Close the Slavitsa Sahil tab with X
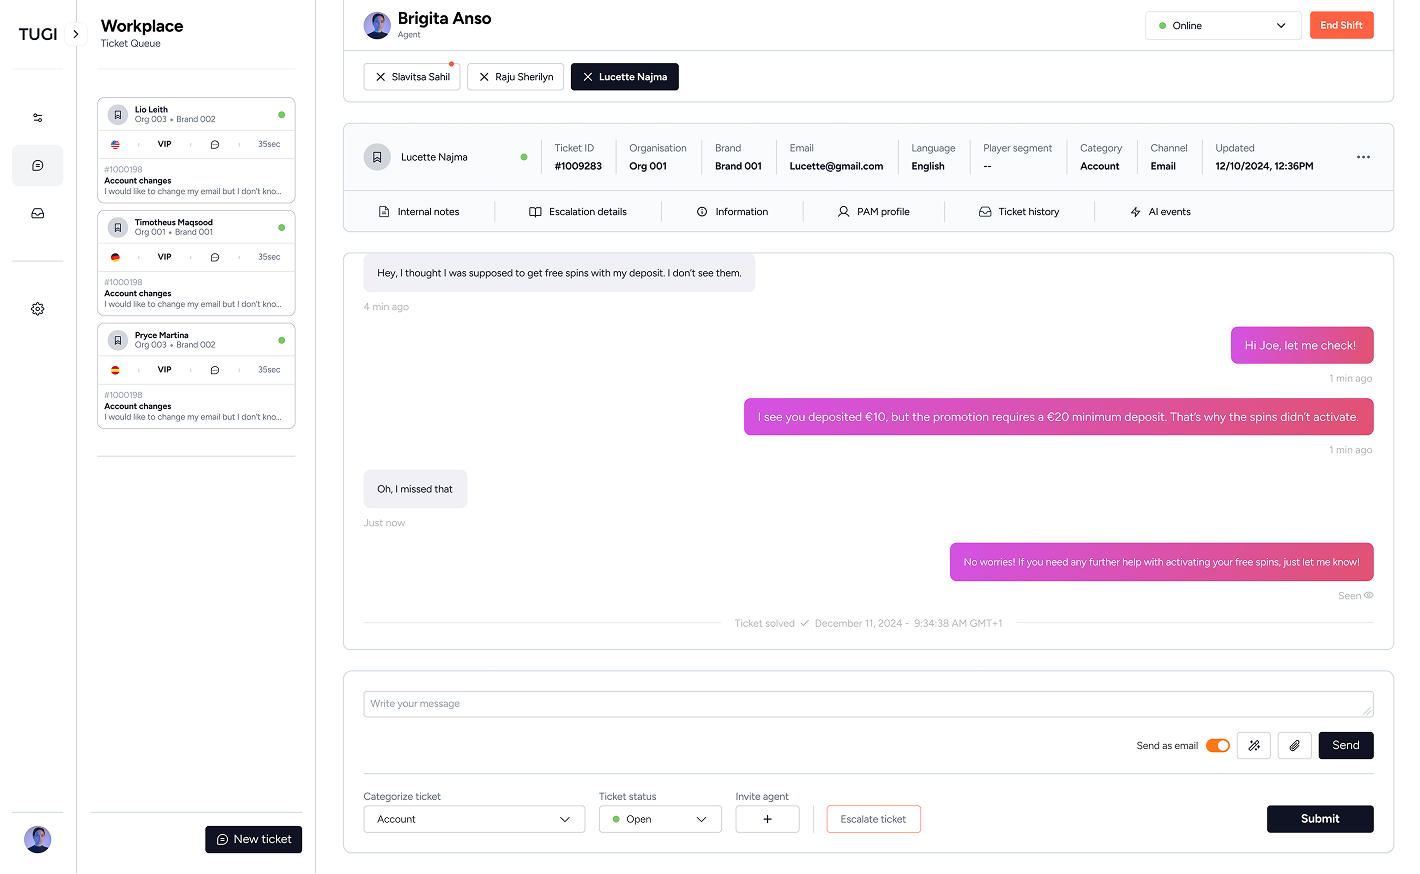This screenshot has width=1420, height=874. pos(380,77)
